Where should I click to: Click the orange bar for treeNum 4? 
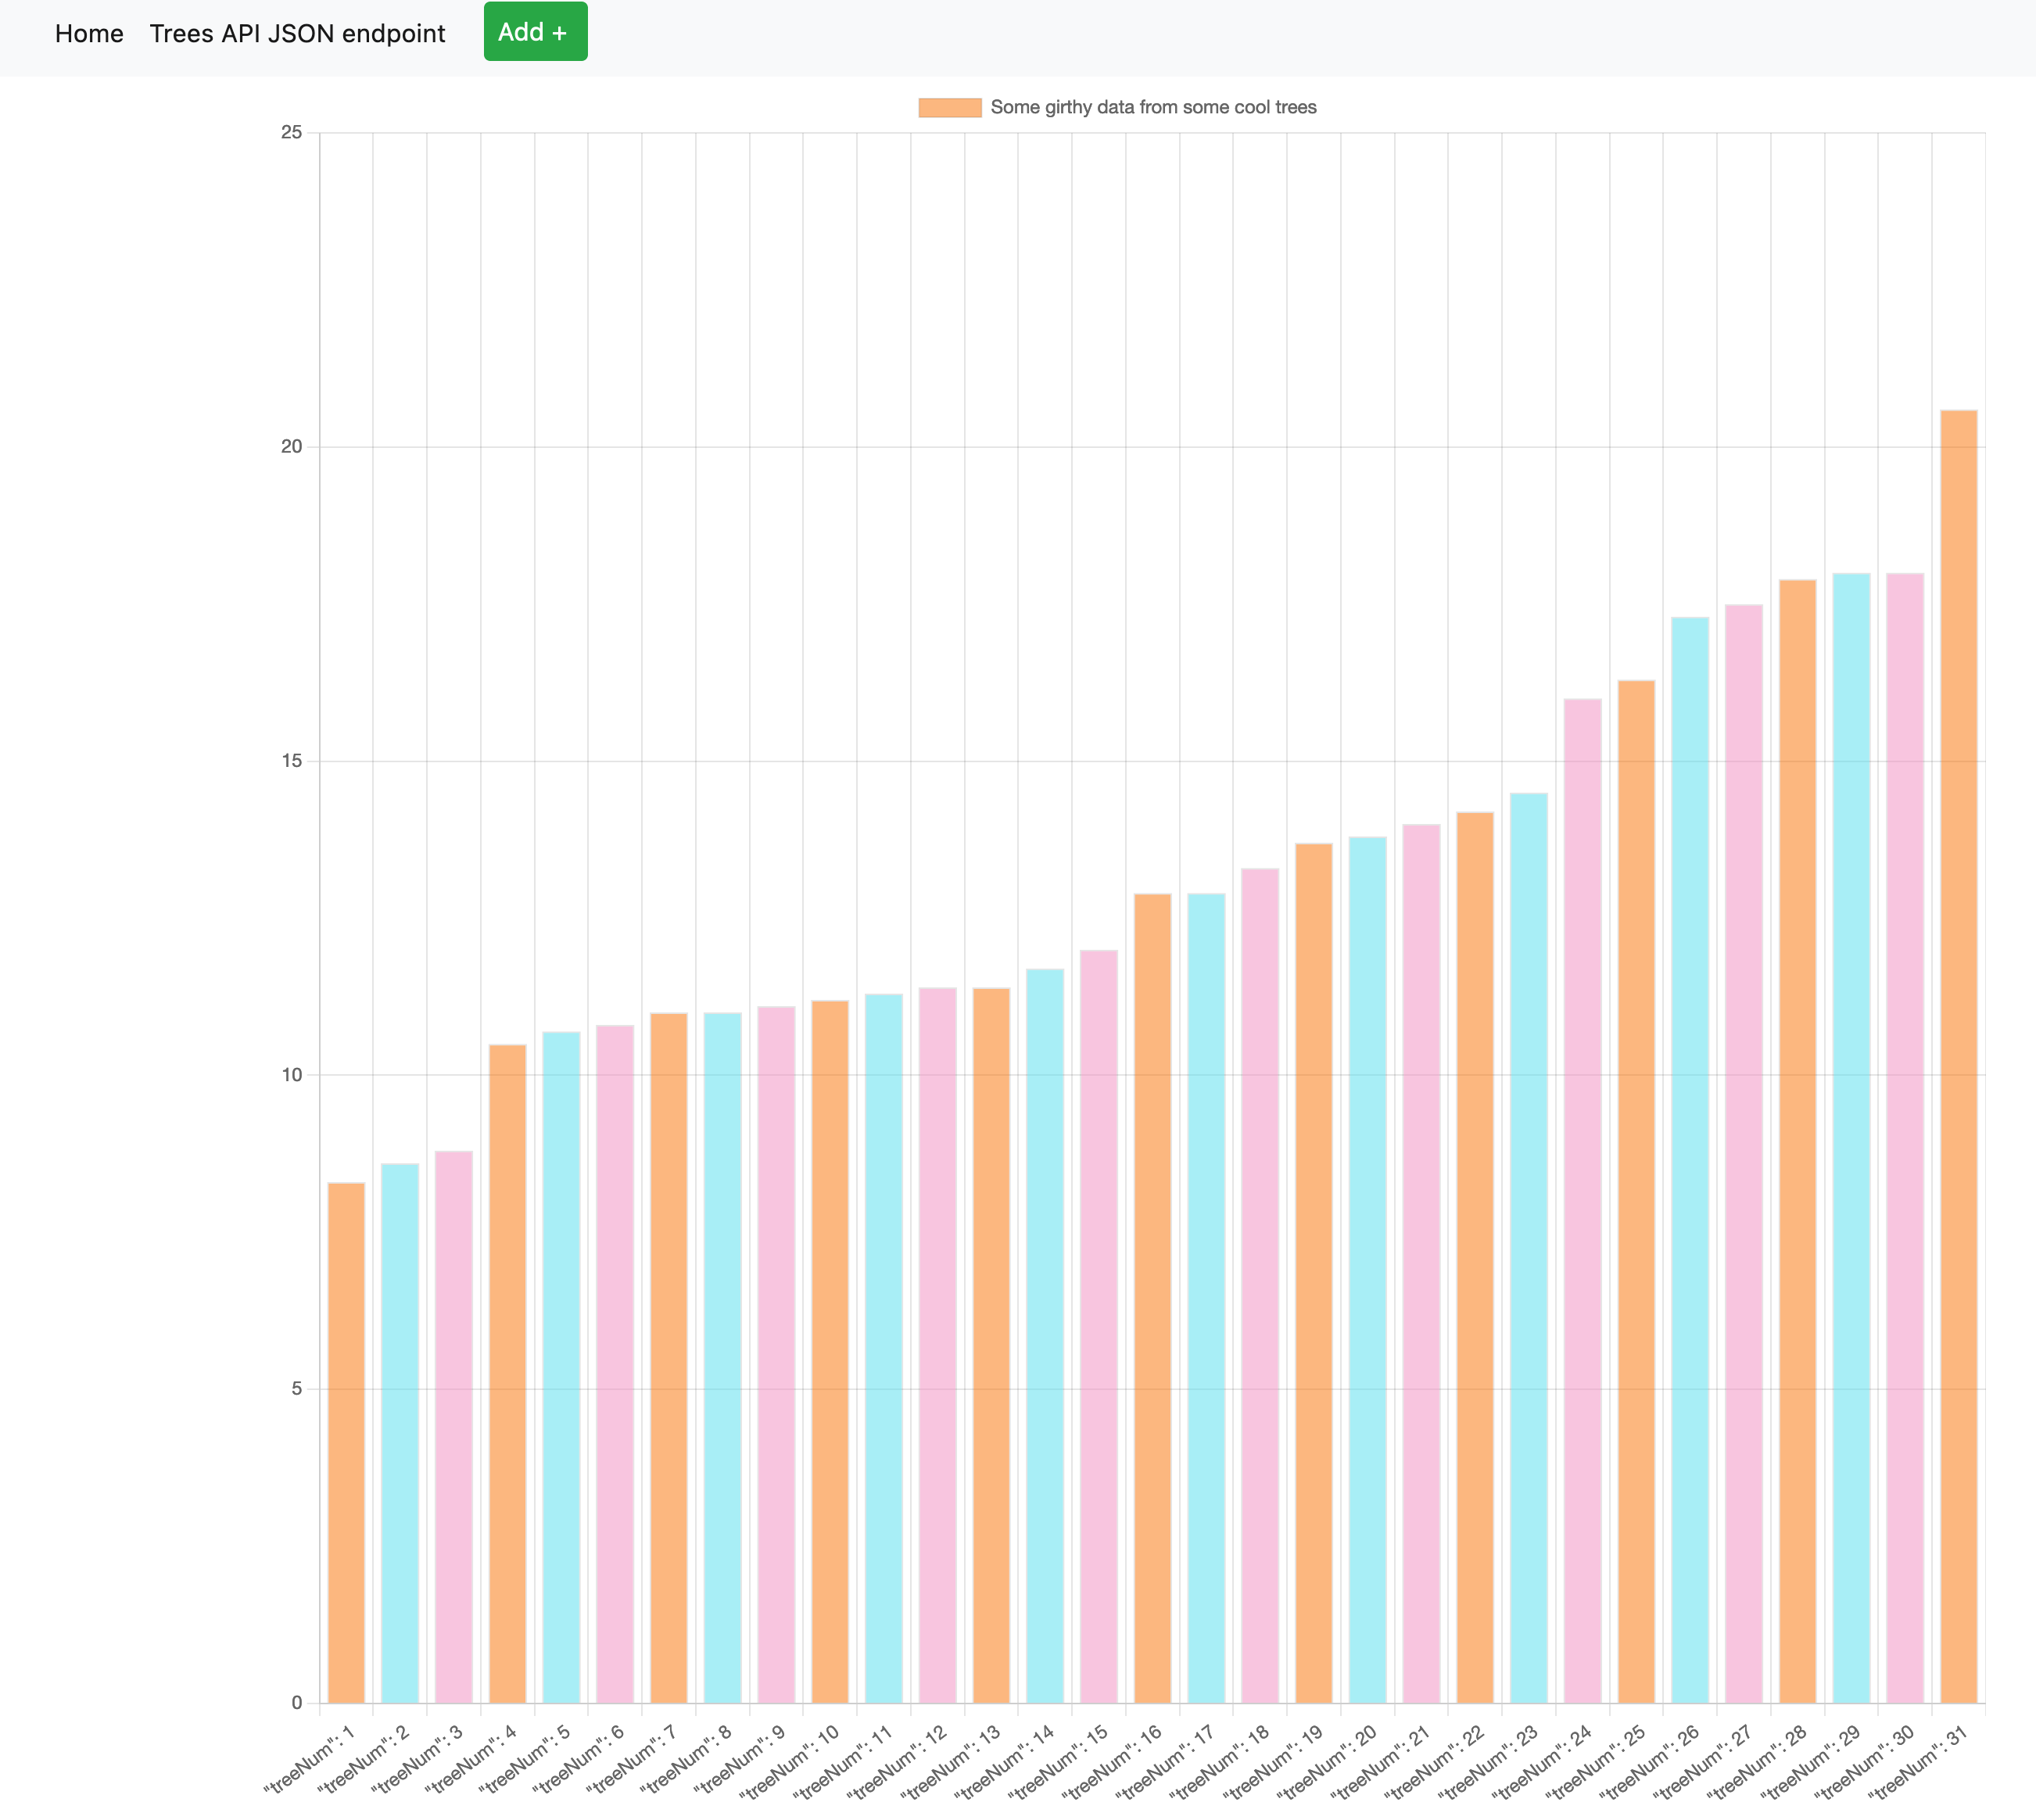pyautogui.click(x=508, y=1374)
